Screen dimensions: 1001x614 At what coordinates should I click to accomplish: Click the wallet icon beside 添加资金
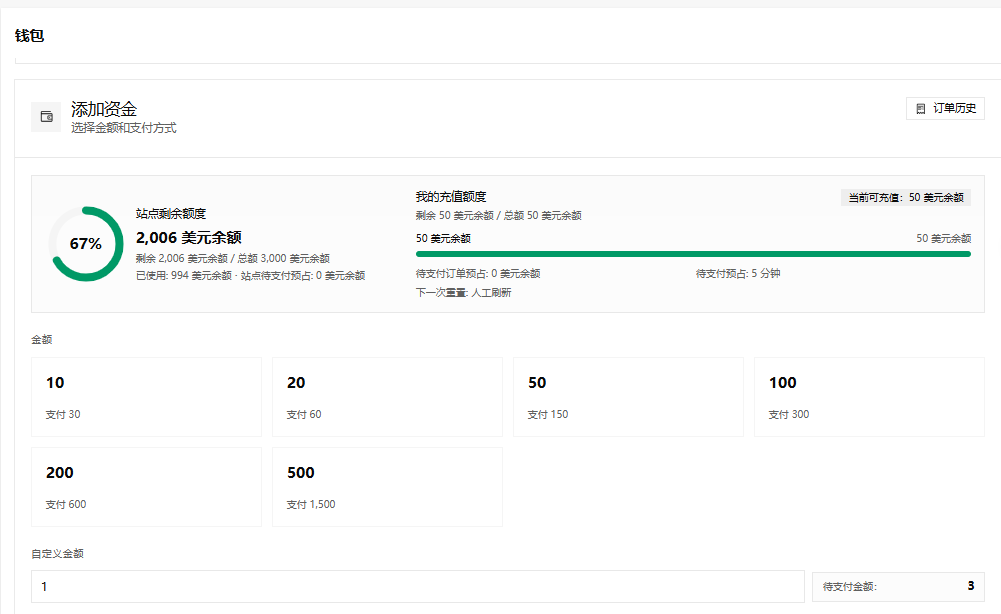46,116
